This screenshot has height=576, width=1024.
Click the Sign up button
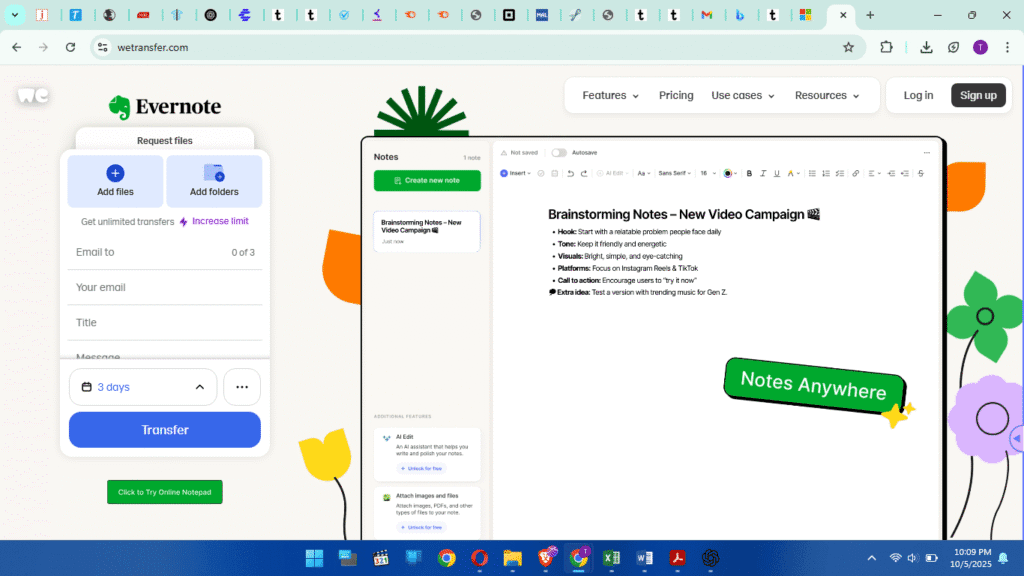pyautogui.click(x=978, y=95)
